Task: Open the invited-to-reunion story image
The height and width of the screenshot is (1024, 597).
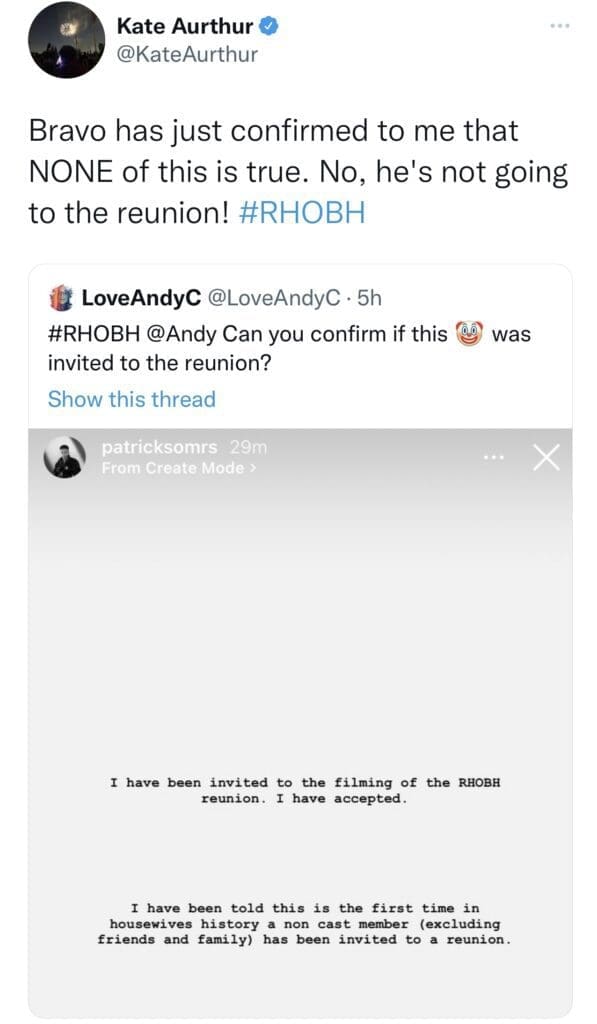Action: click(x=300, y=722)
